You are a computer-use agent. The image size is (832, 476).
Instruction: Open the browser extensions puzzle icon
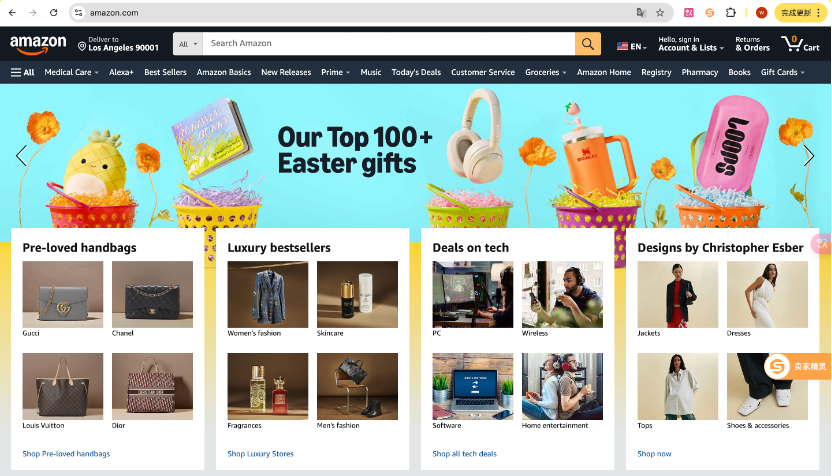(731, 13)
